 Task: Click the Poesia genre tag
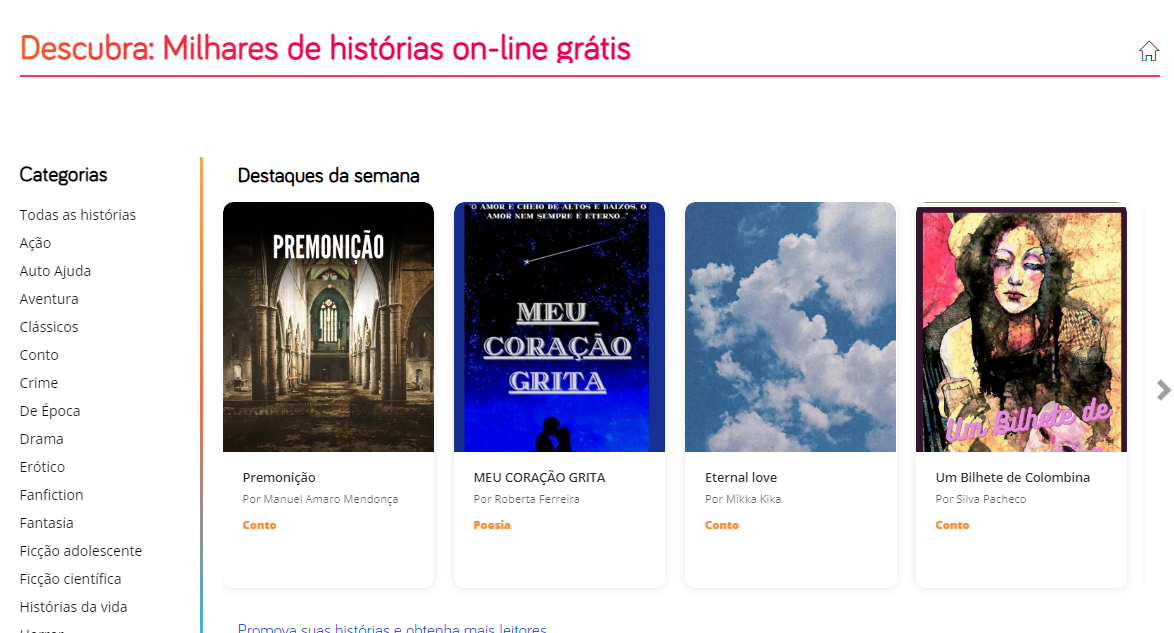(492, 525)
